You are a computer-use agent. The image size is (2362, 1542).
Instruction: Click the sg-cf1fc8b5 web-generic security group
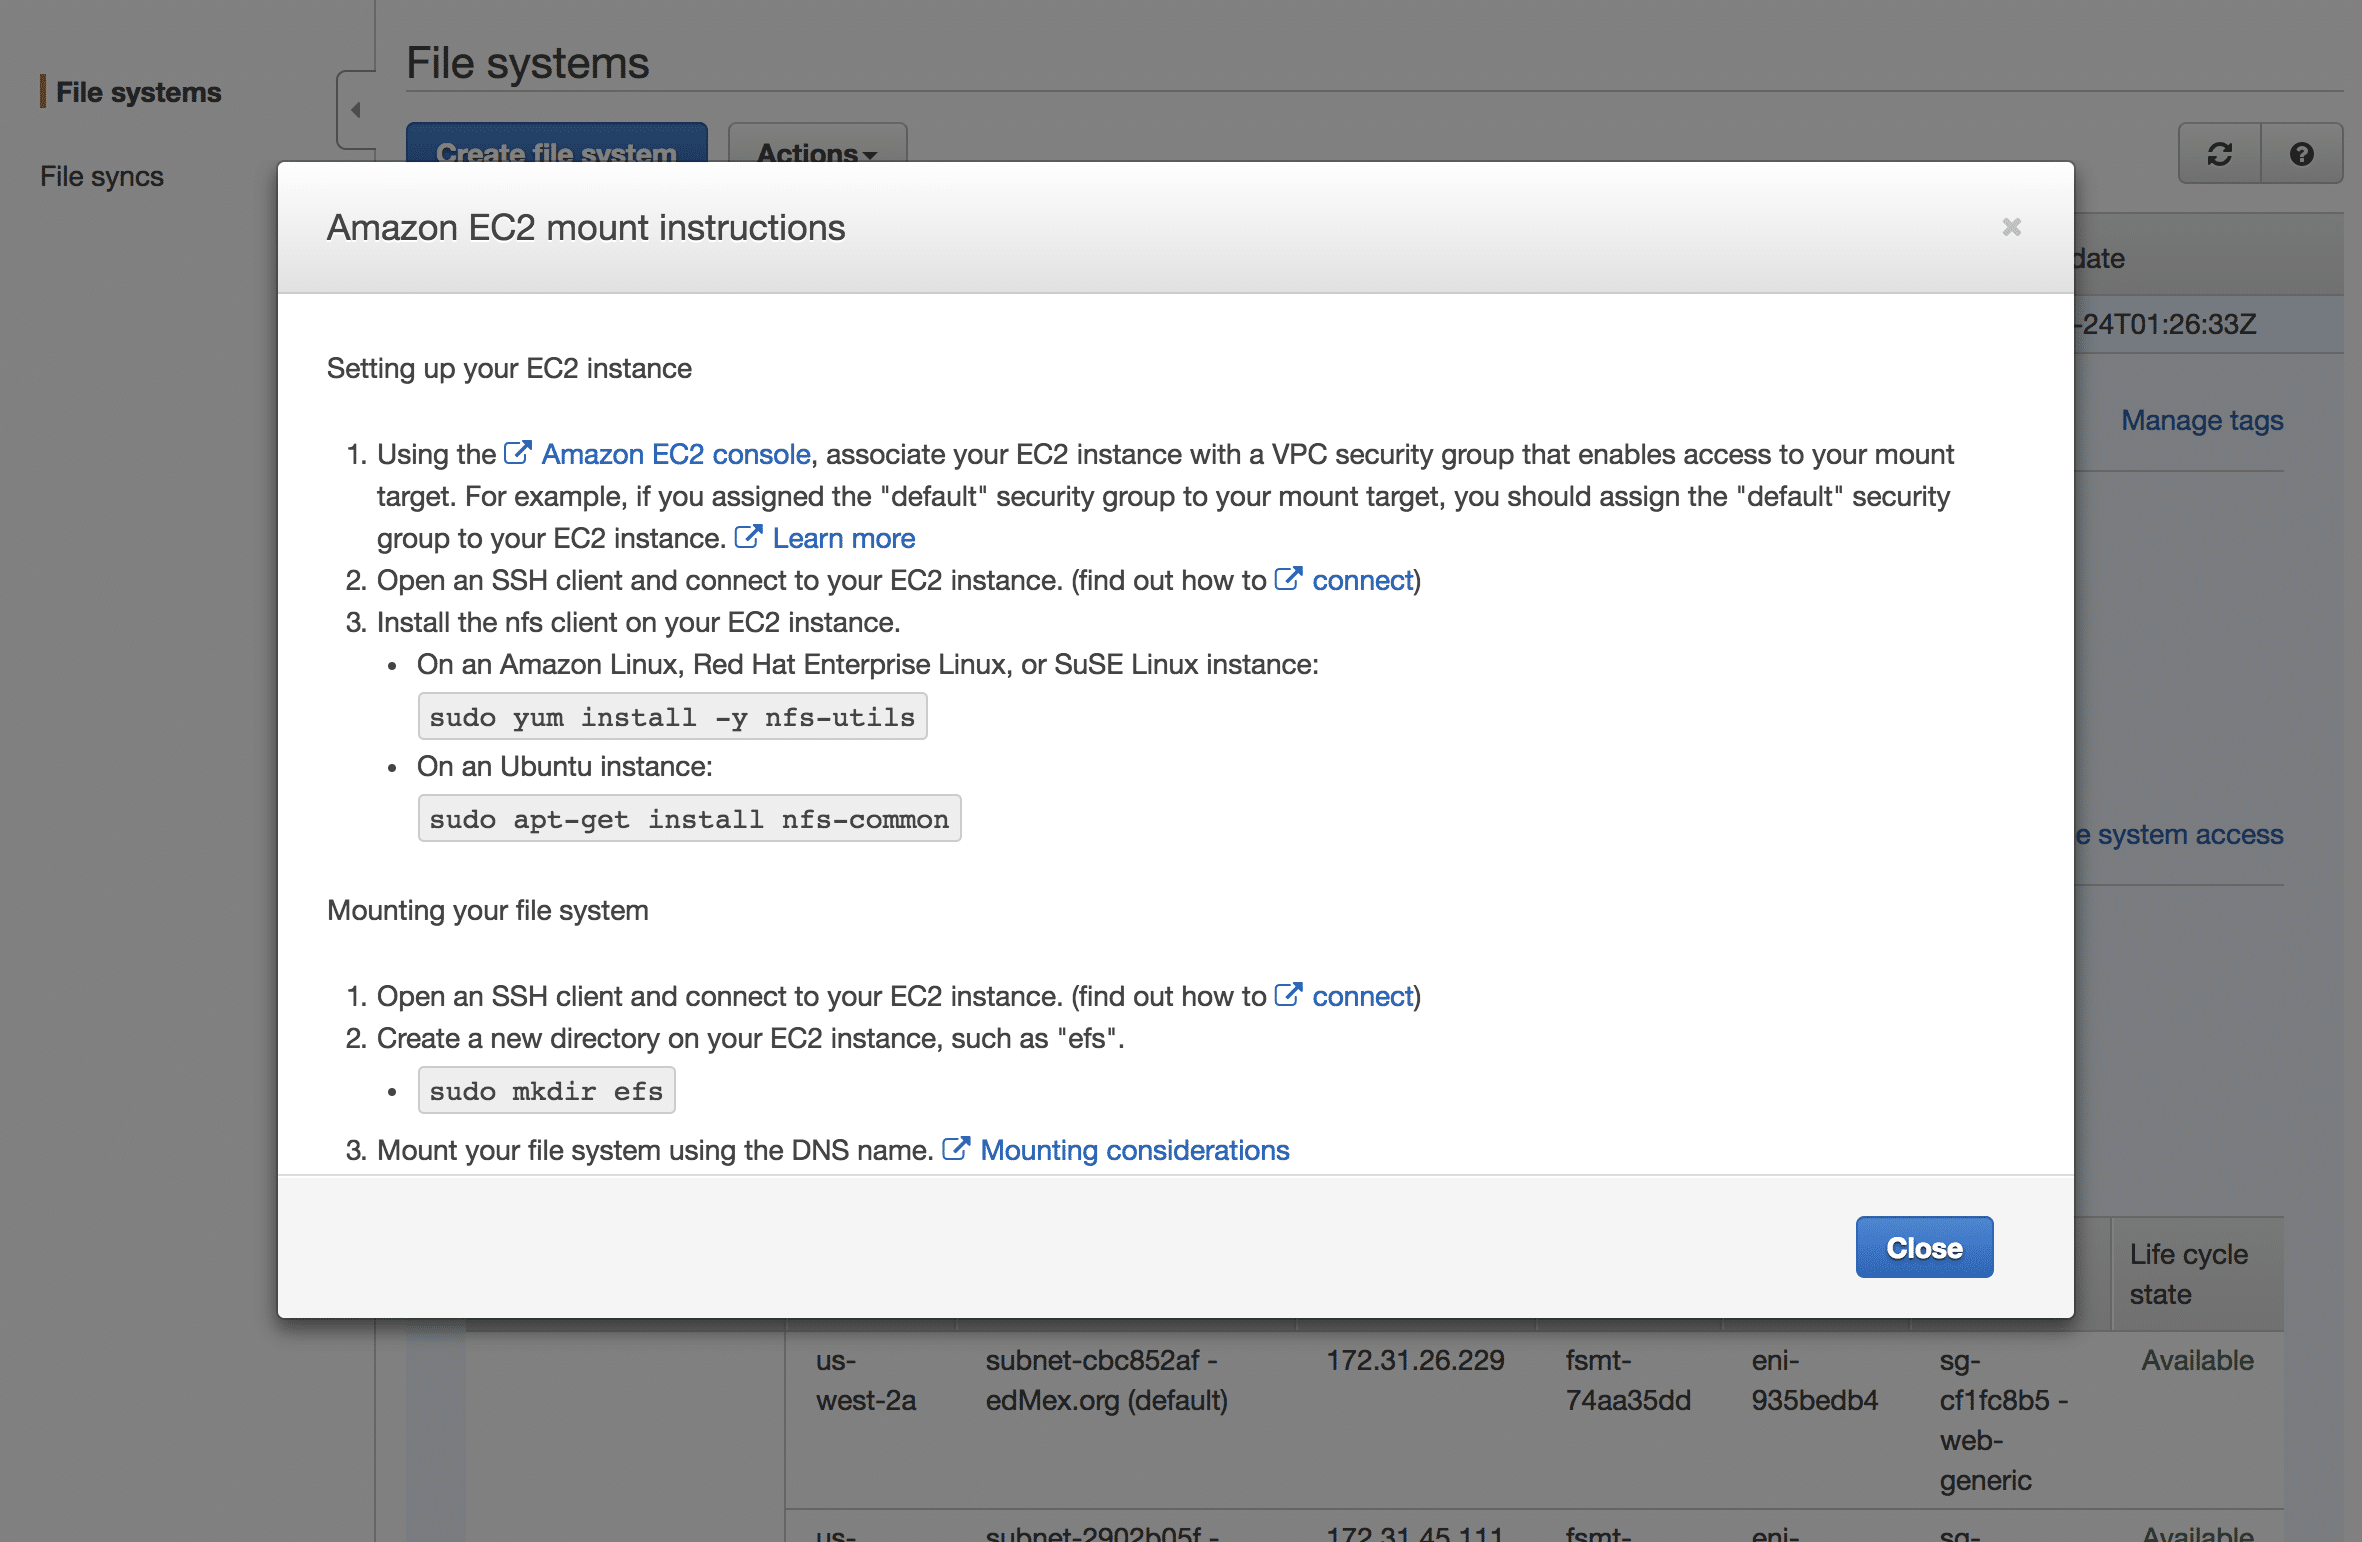tap(2003, 1420)
